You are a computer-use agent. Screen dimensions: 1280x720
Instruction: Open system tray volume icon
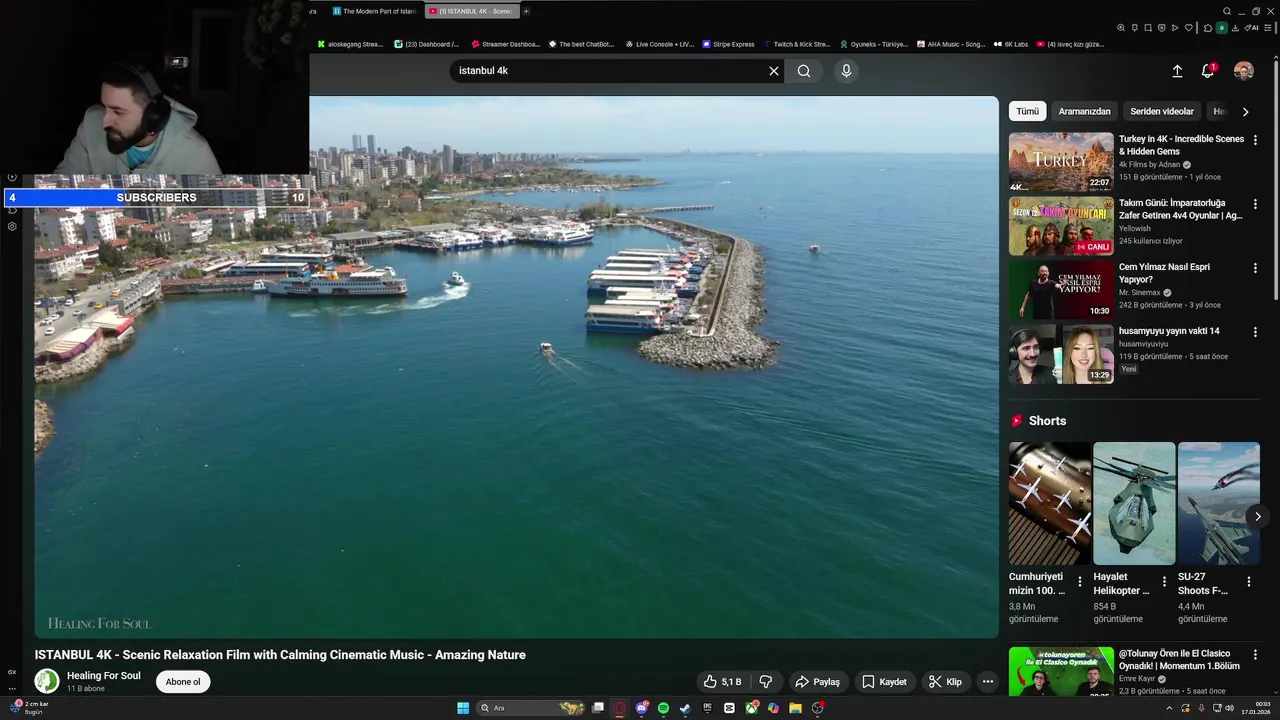(x=1229, y=708)
